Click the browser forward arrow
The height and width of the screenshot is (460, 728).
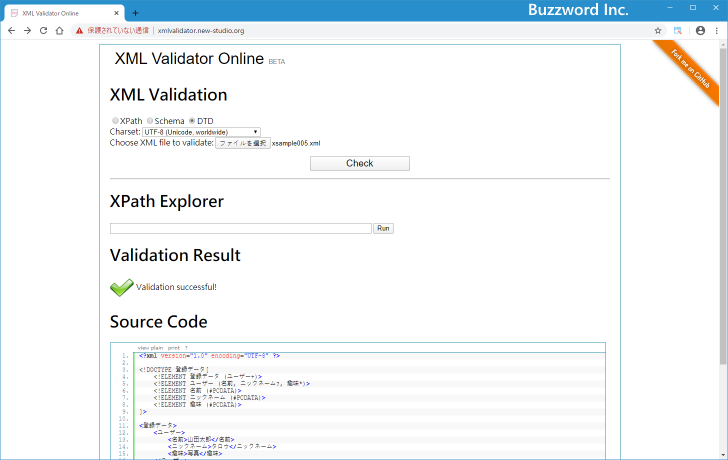click(x=27, y=31)
